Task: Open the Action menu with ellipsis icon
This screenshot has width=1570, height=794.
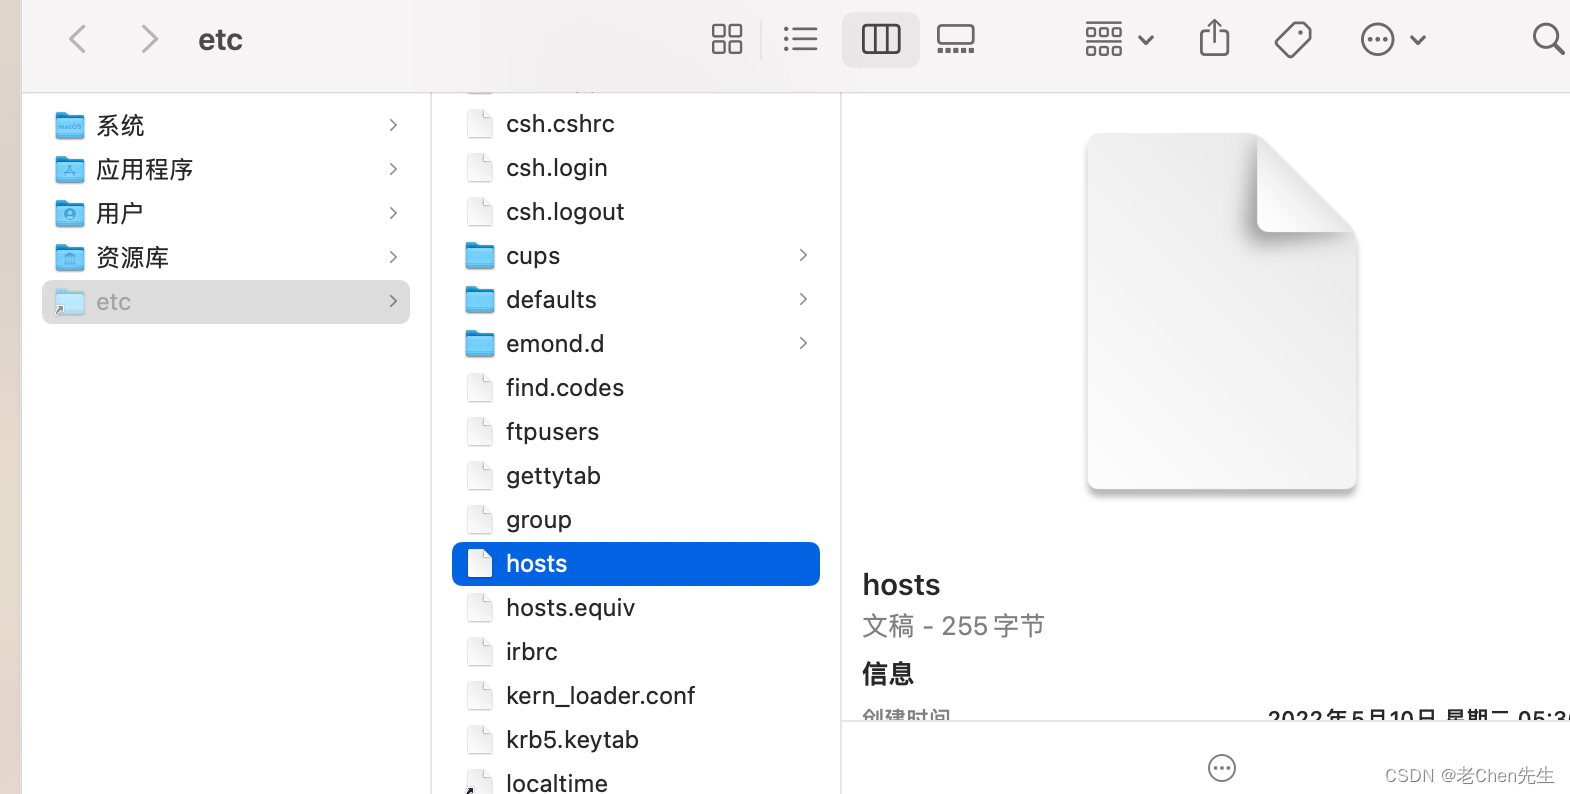Action: pos(1393,40)
